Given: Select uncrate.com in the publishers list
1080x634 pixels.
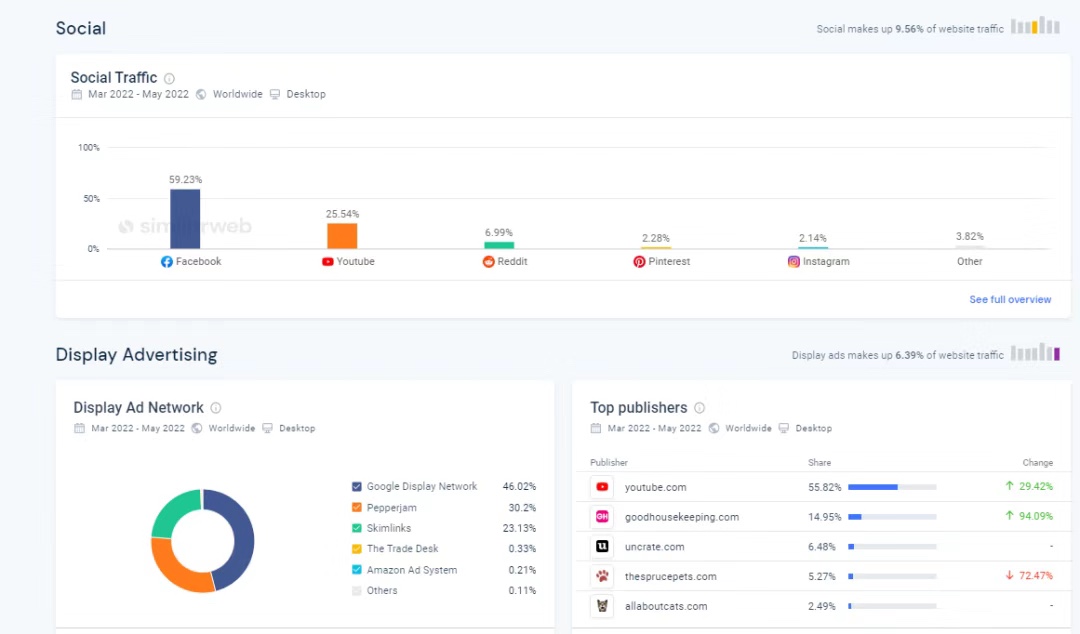Looking at the screenshot, I should tap(654, 547).
